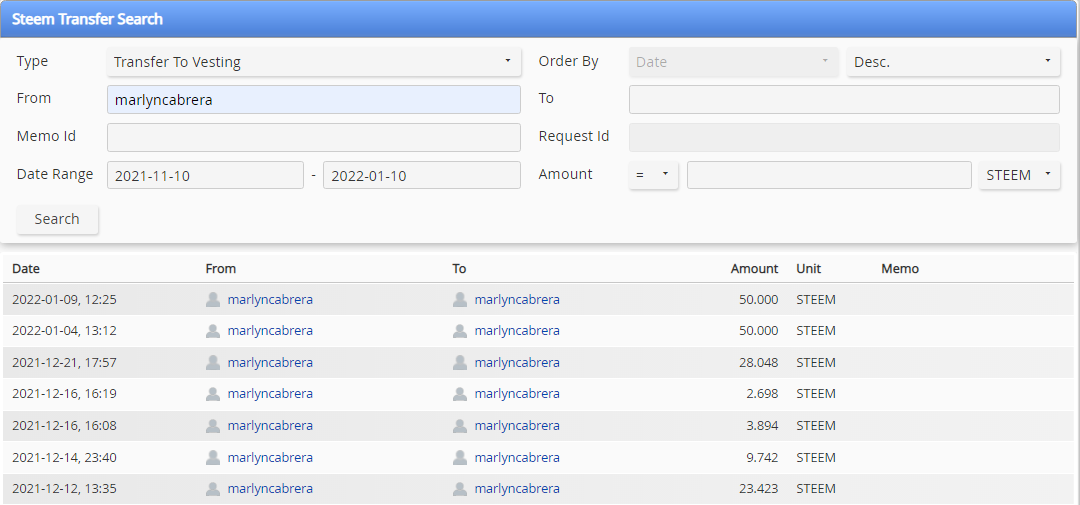Image resolution: width=1080 pixels, height=505 pixels.
Task: Click the From avatar icon in 2022-01-09 row
Action: [x=213, y=299]
